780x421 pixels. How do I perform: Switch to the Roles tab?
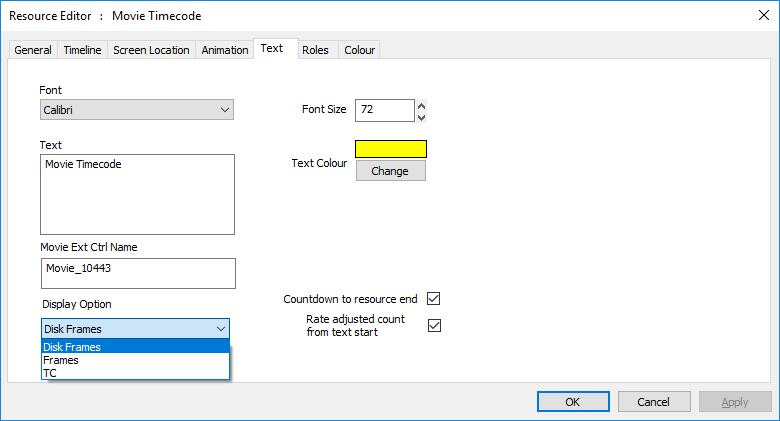click(315, 50)
